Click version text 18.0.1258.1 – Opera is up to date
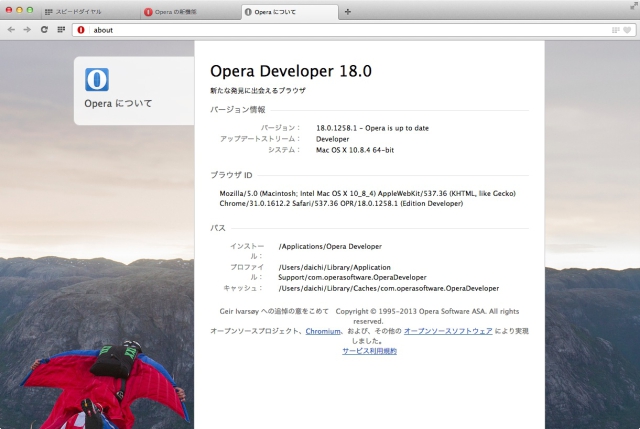Viewport: 640px width, 429px height. (x=372, y=128)
